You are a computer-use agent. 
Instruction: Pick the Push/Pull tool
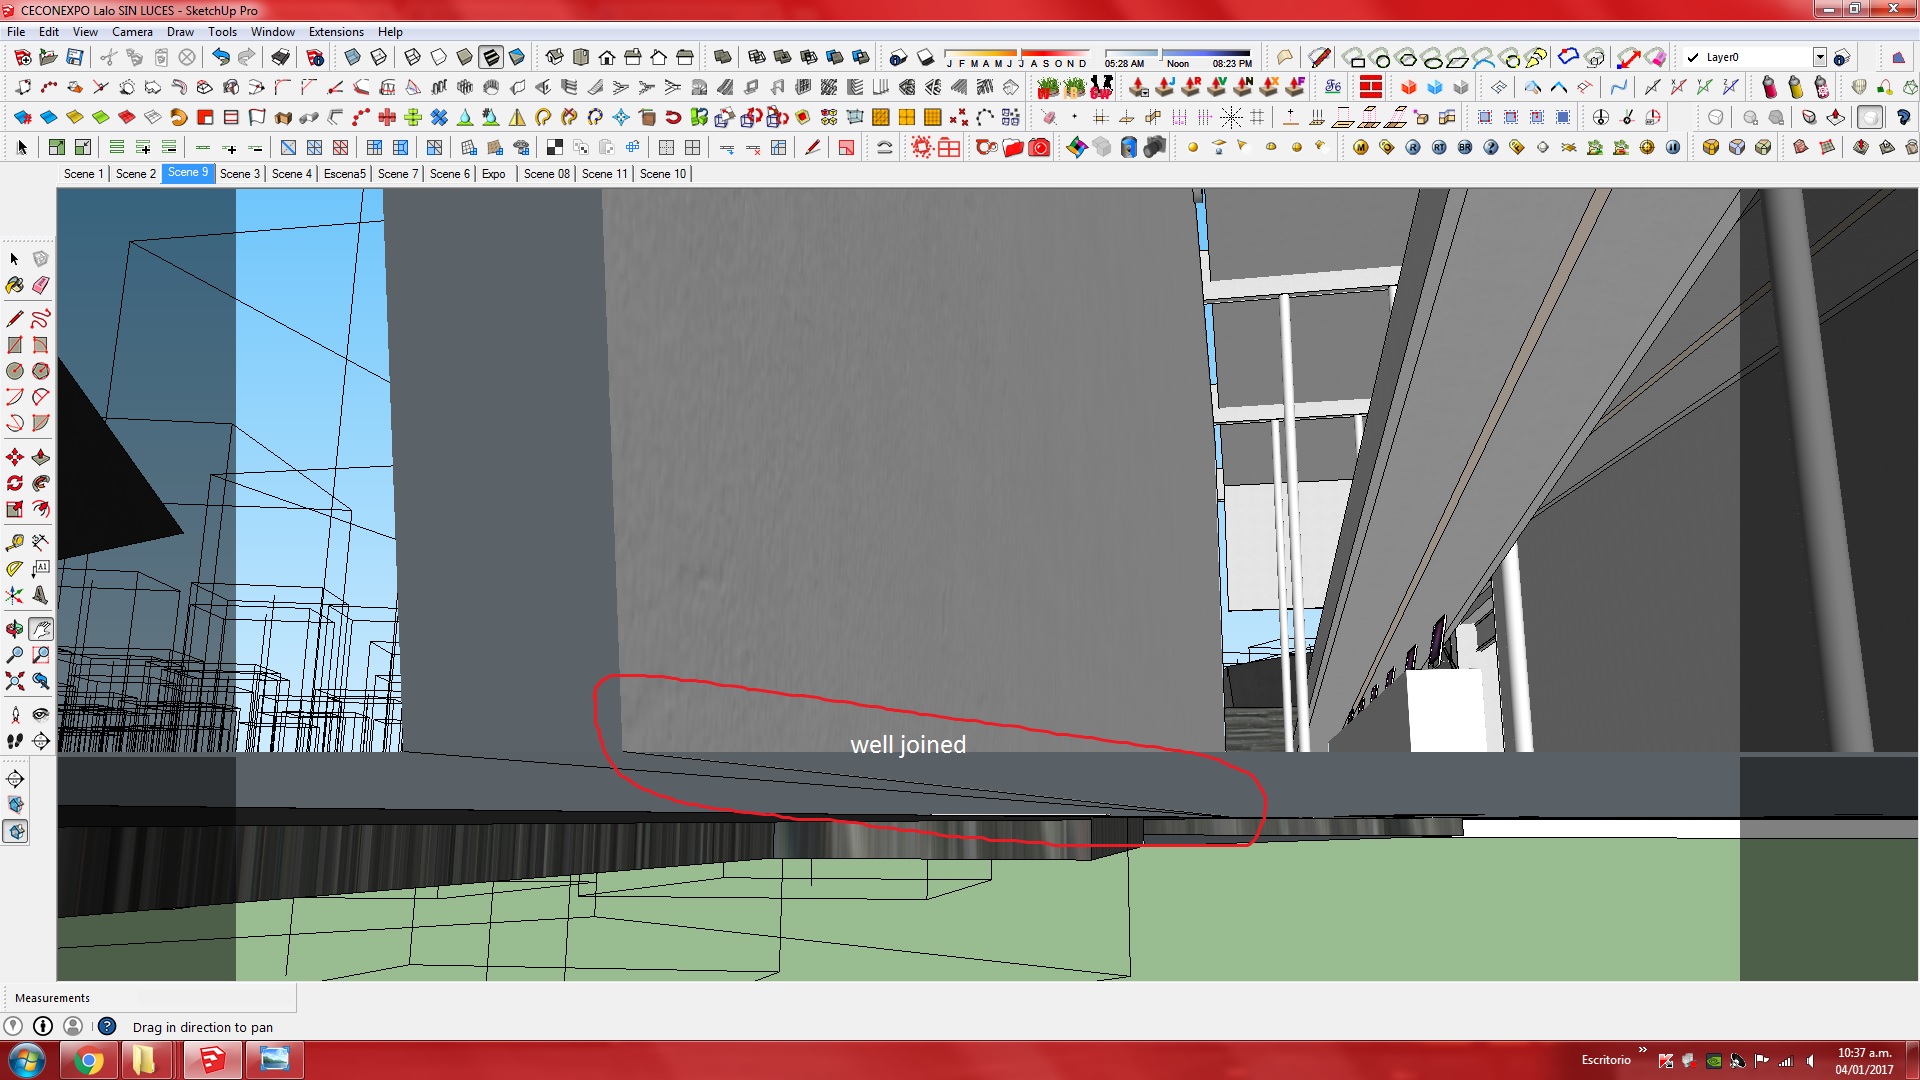(x=41, y=458)
